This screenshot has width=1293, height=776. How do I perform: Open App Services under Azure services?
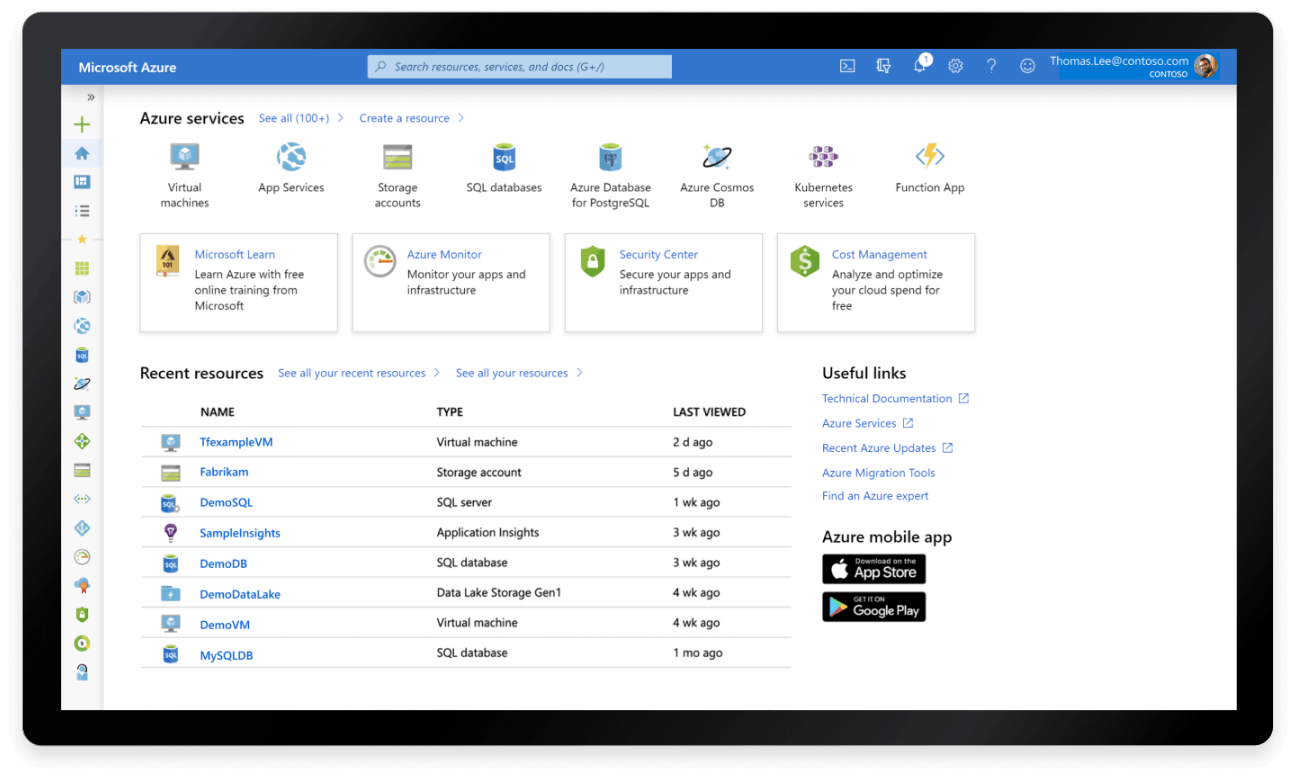291,168
